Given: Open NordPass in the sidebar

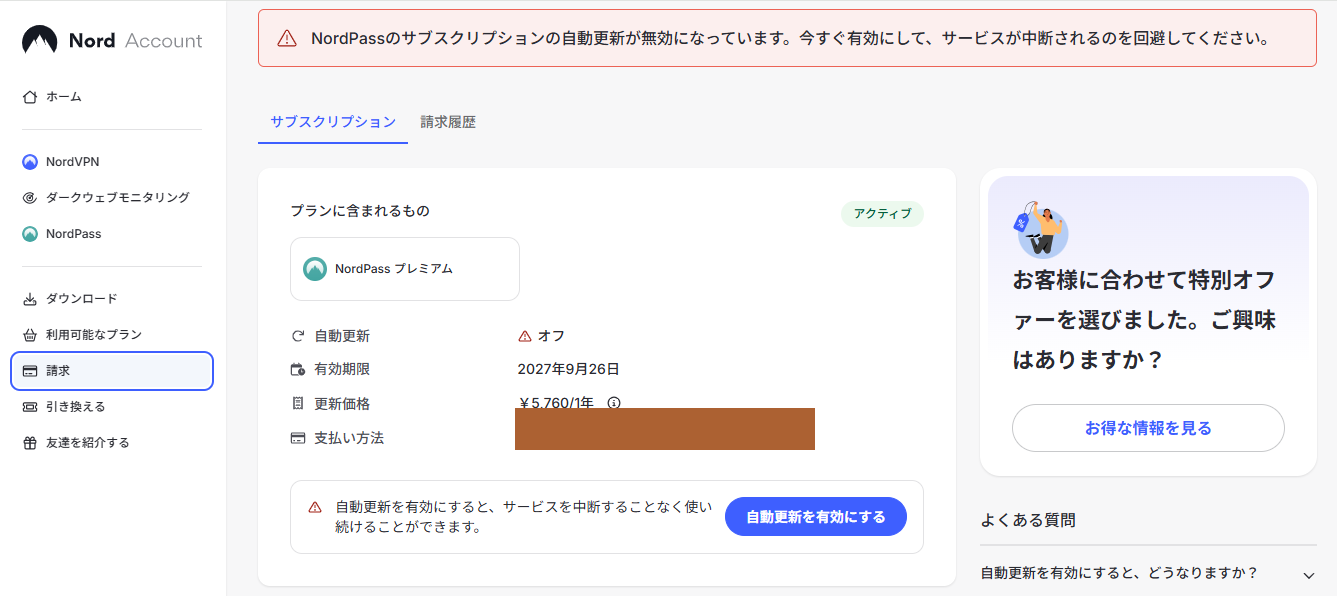Looking at the screenshot, I should (x=112, y=234).
